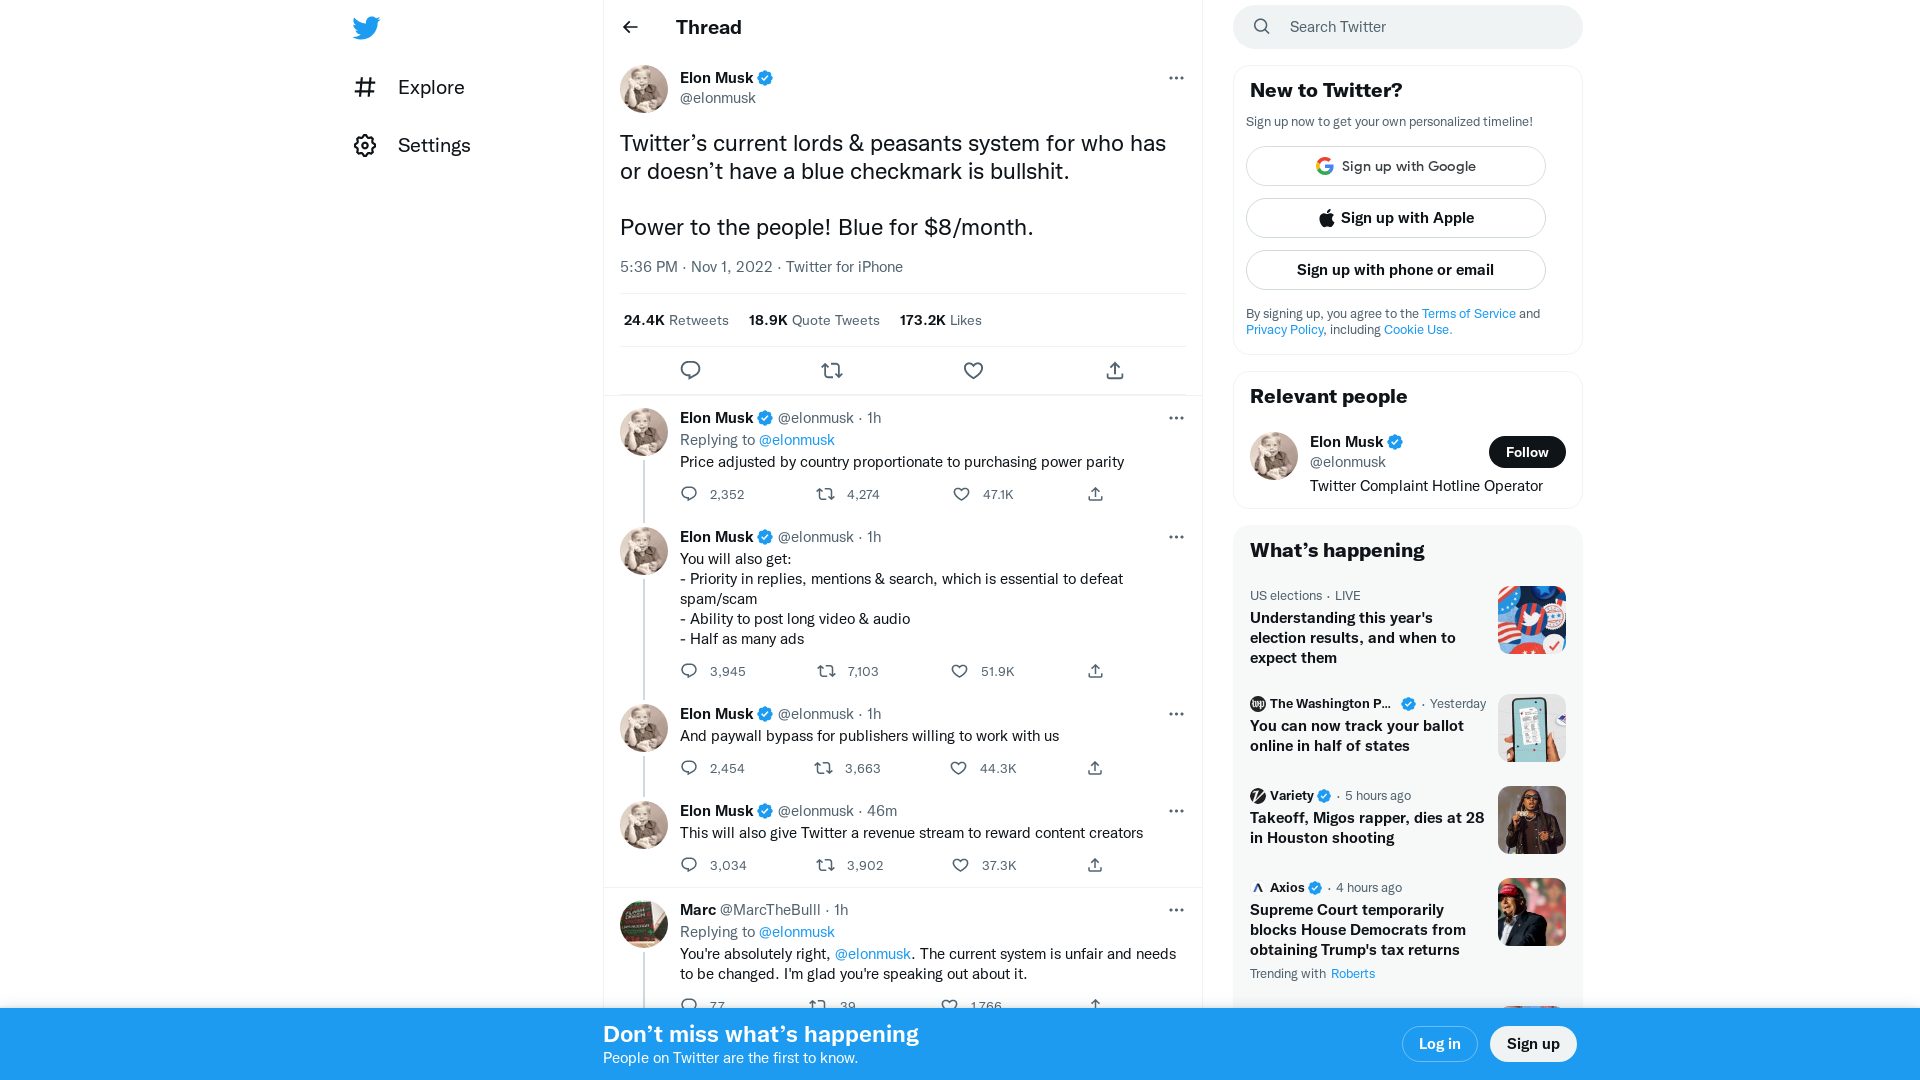This screenshot has height=1080, width=1920.
Task: Share the main tweet using the upload icon
Action: click(x=1113, y=370)
